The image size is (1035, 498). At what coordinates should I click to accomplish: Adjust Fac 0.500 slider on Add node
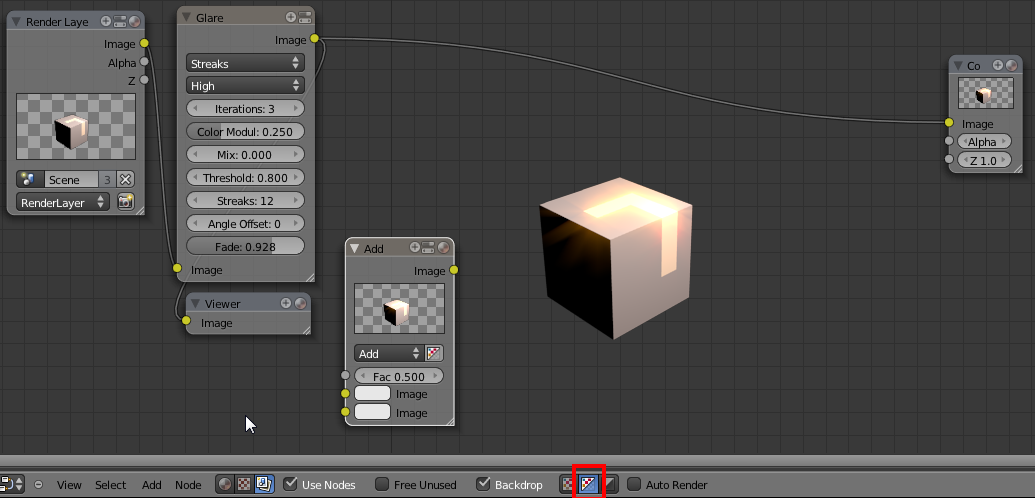tap(399, 376)
